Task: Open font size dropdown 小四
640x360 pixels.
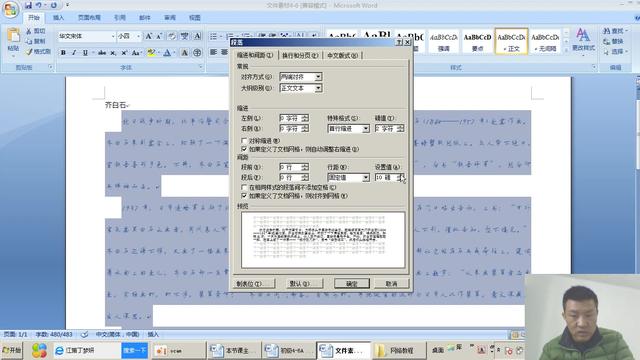Action: (139, 36)
